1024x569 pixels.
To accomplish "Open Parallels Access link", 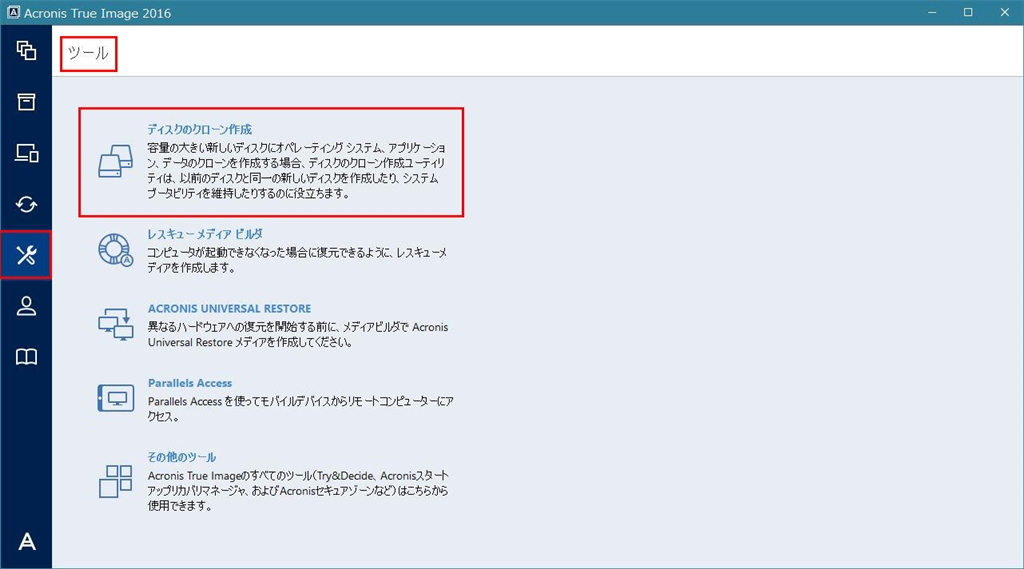I will 189,383.
